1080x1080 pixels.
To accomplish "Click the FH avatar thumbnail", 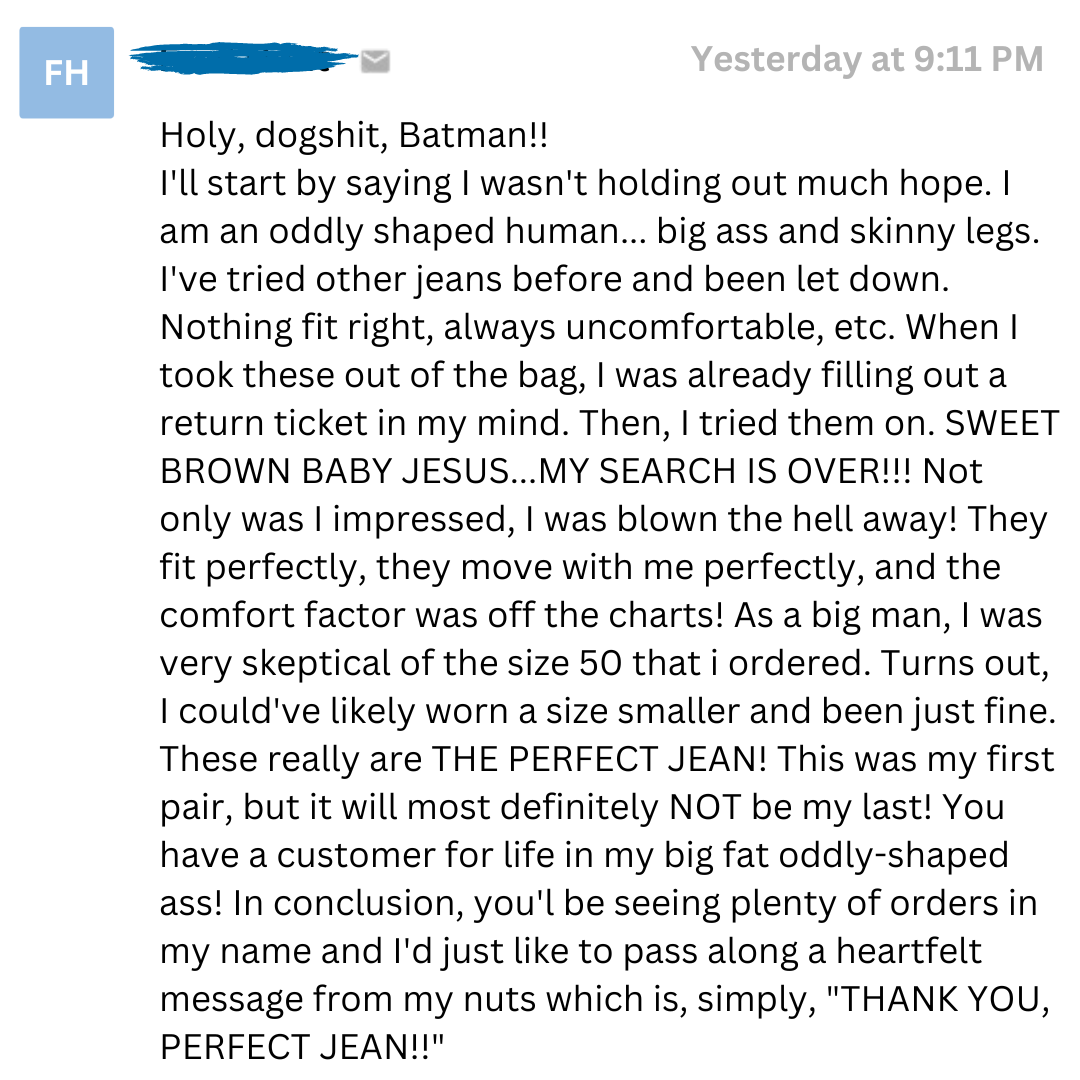I will [67, 72].
